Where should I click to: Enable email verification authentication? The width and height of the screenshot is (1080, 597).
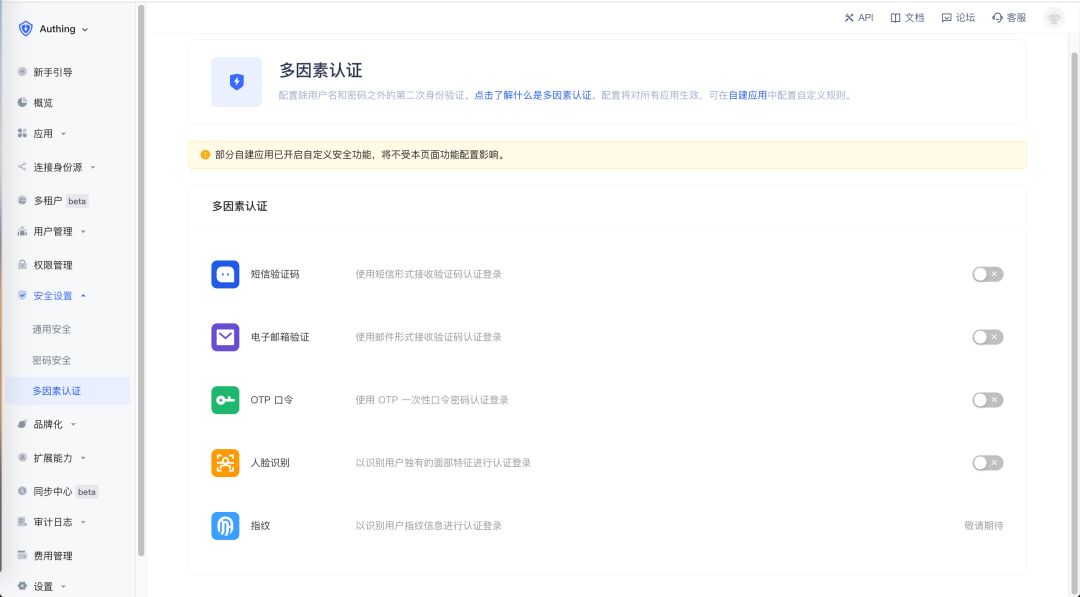(x=987, y=336)
